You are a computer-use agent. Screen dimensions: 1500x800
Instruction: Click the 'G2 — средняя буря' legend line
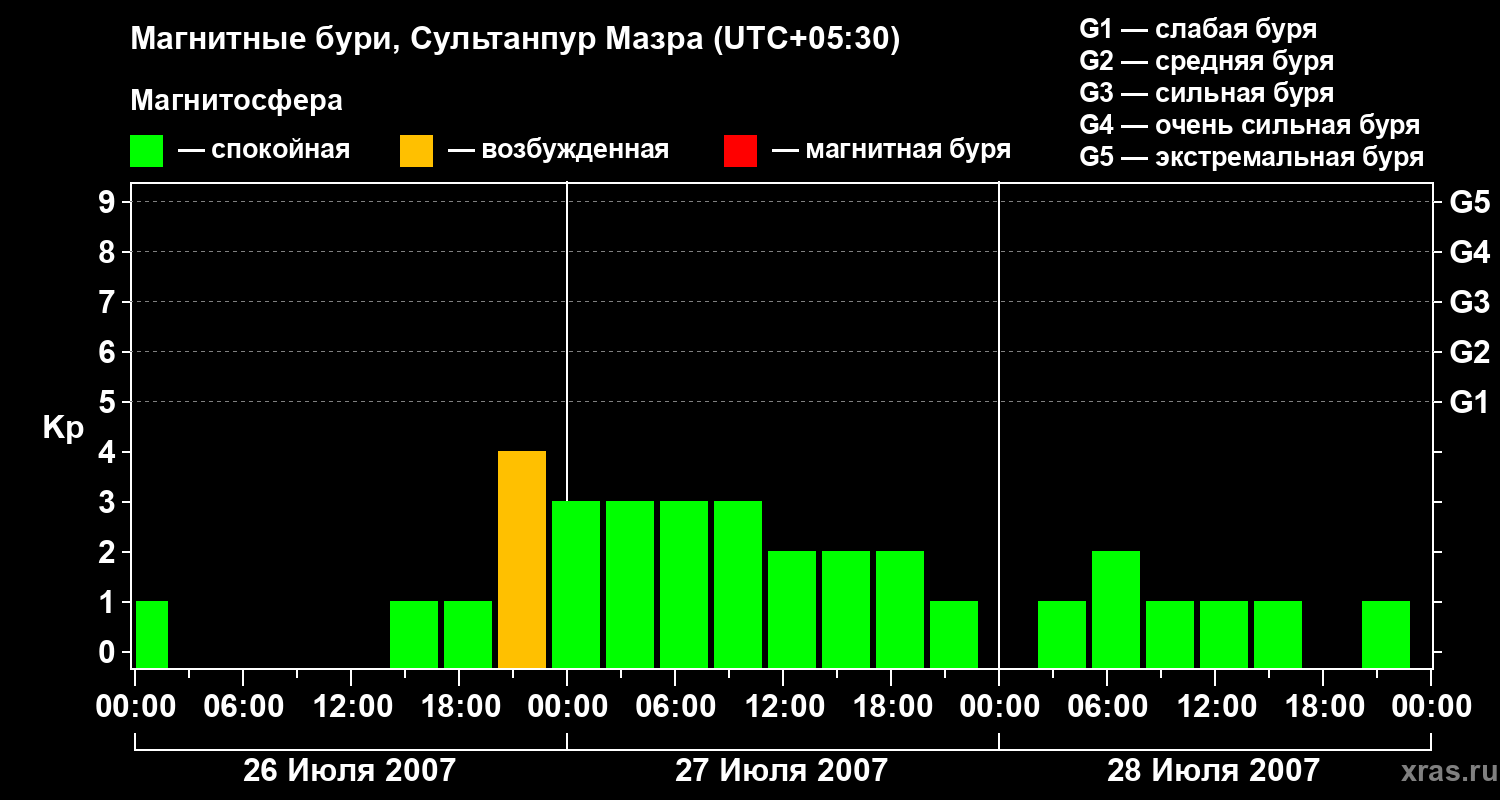coord(1207,61)
